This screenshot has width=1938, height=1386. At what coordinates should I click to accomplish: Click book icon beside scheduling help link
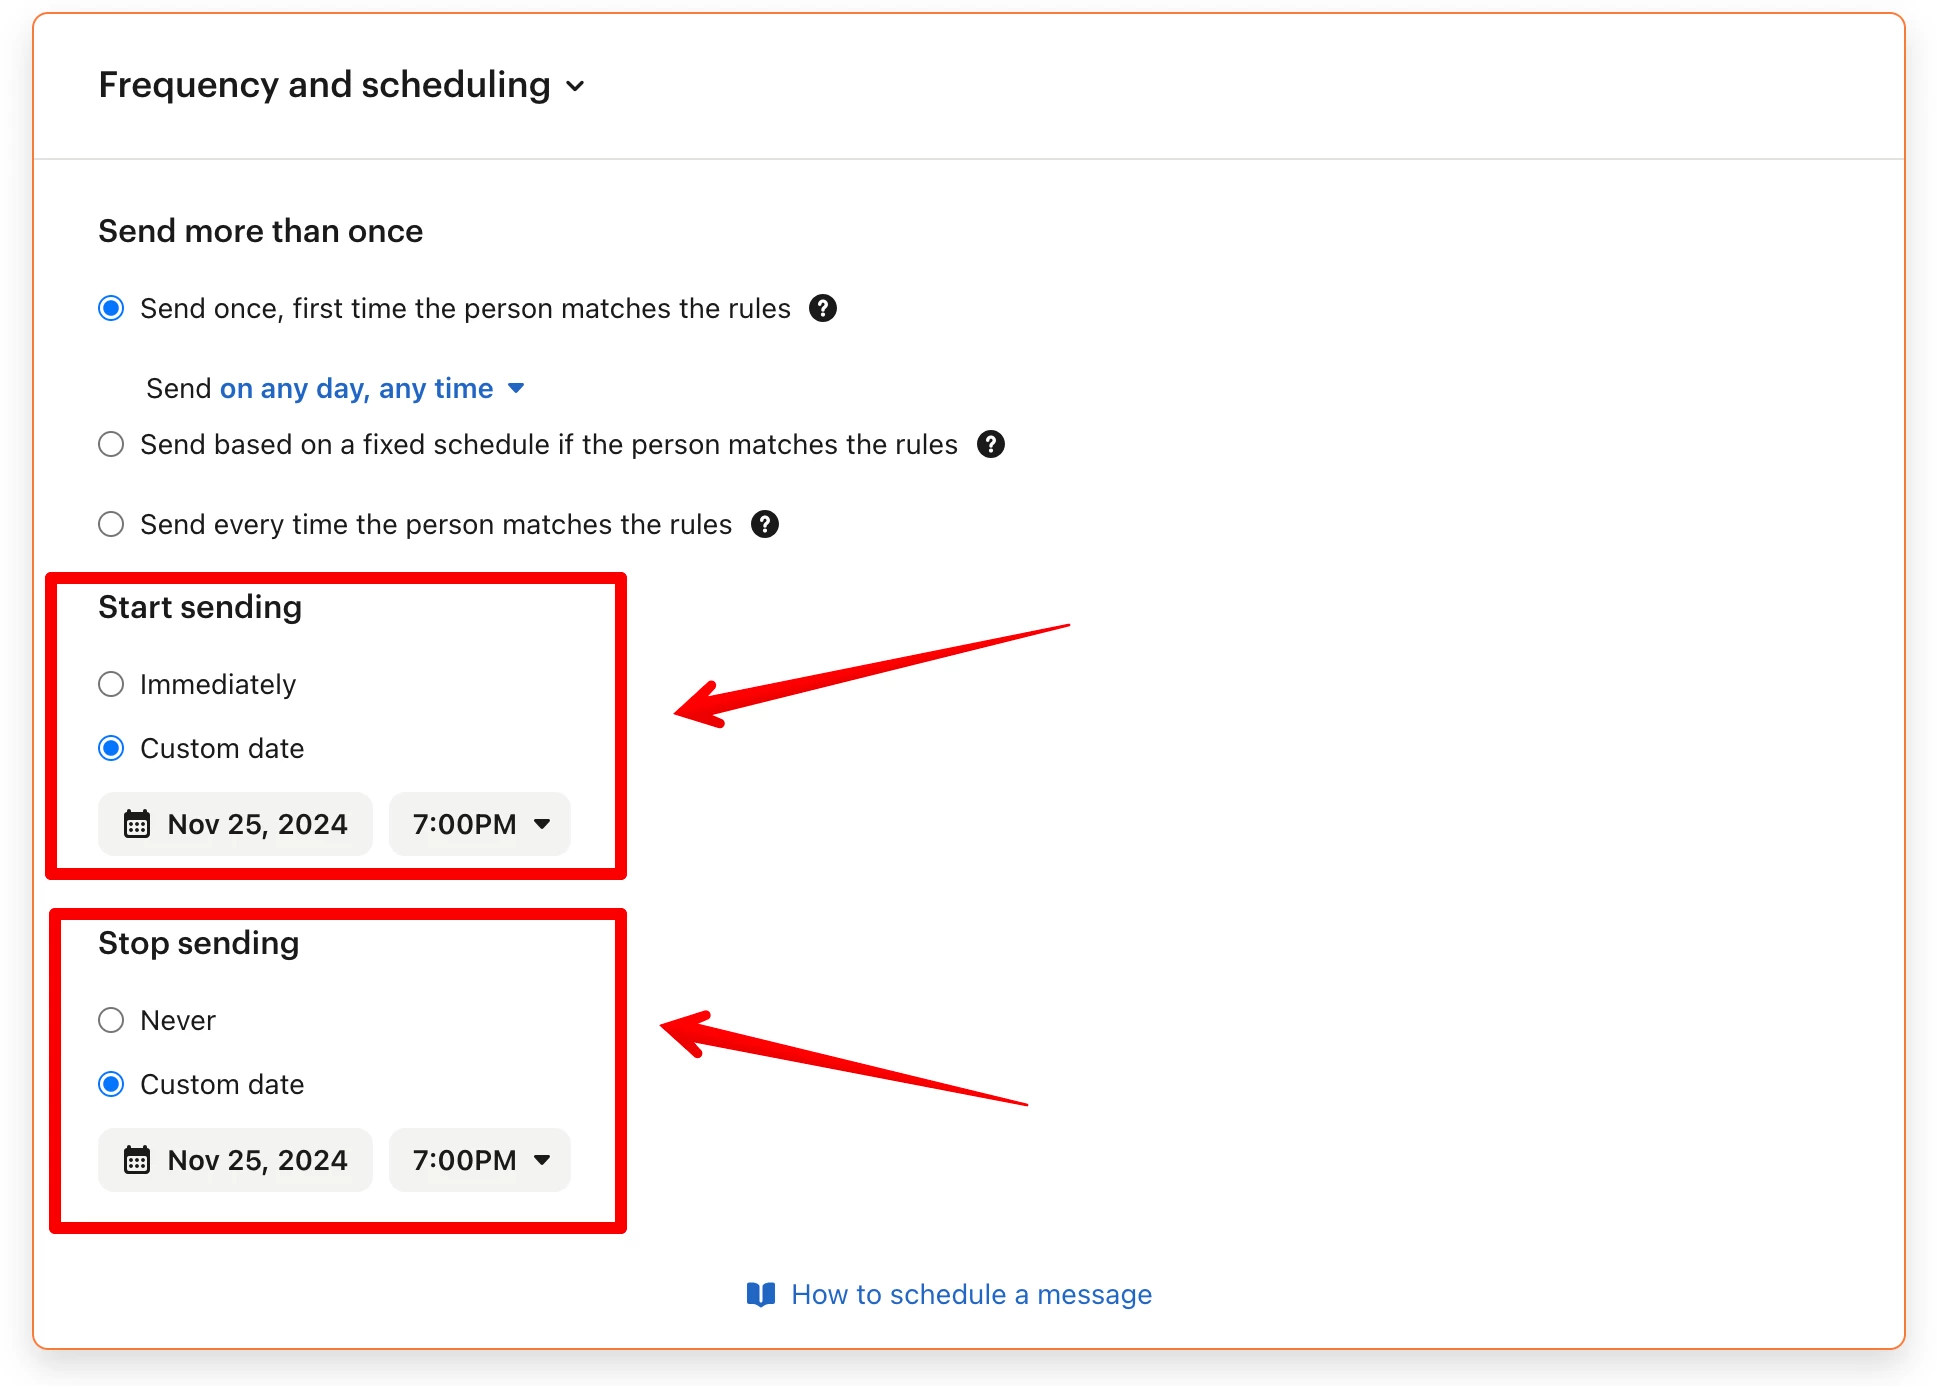[x=761, y=1294]
